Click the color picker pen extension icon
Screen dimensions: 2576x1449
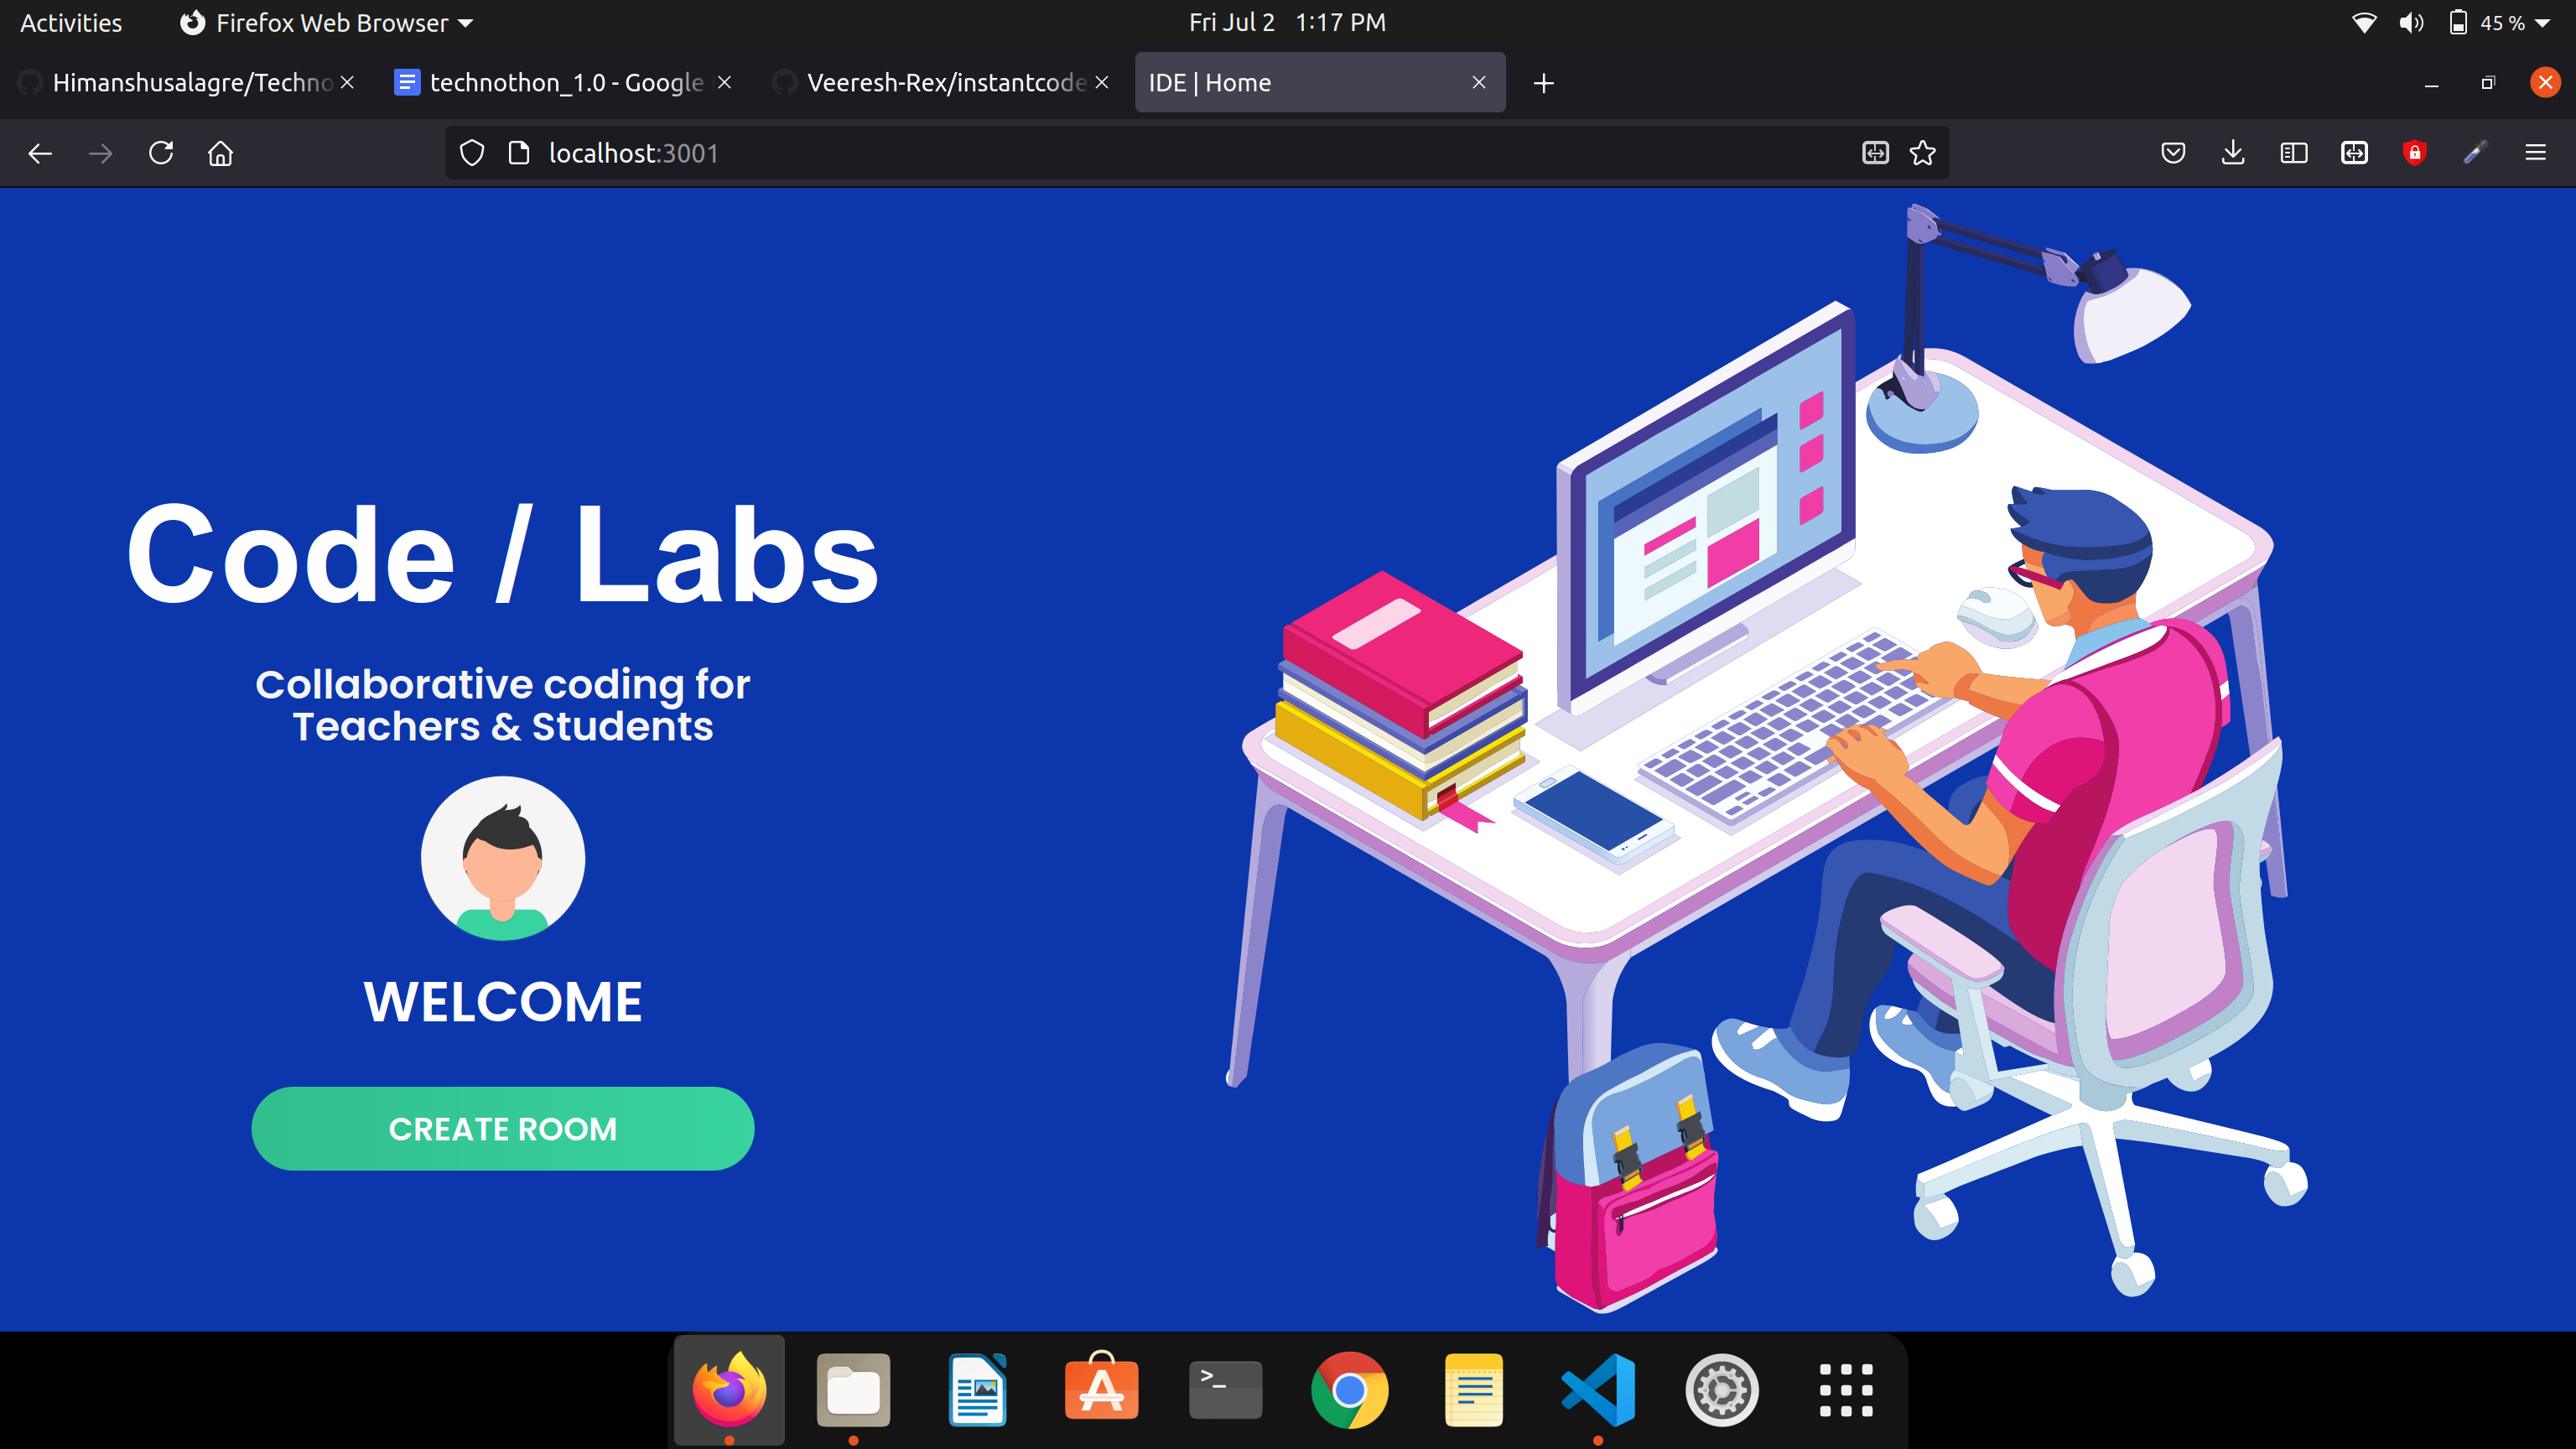pyautogui.click(x=2475, y=153)
